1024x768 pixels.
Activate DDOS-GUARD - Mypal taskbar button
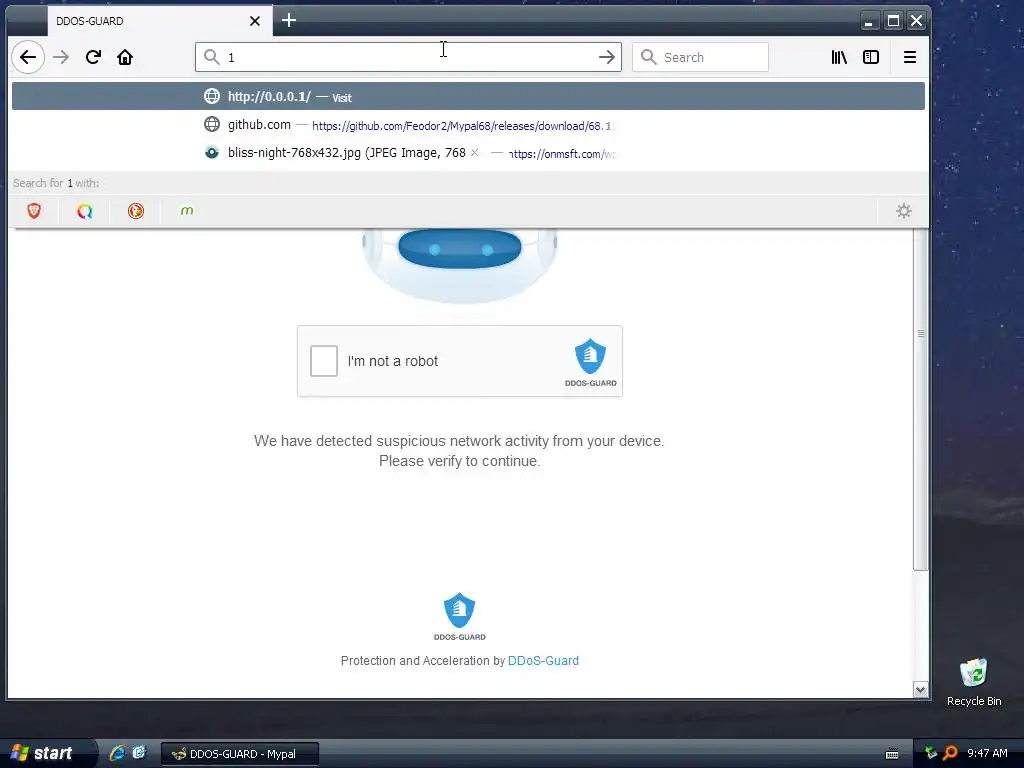point(240,754)
